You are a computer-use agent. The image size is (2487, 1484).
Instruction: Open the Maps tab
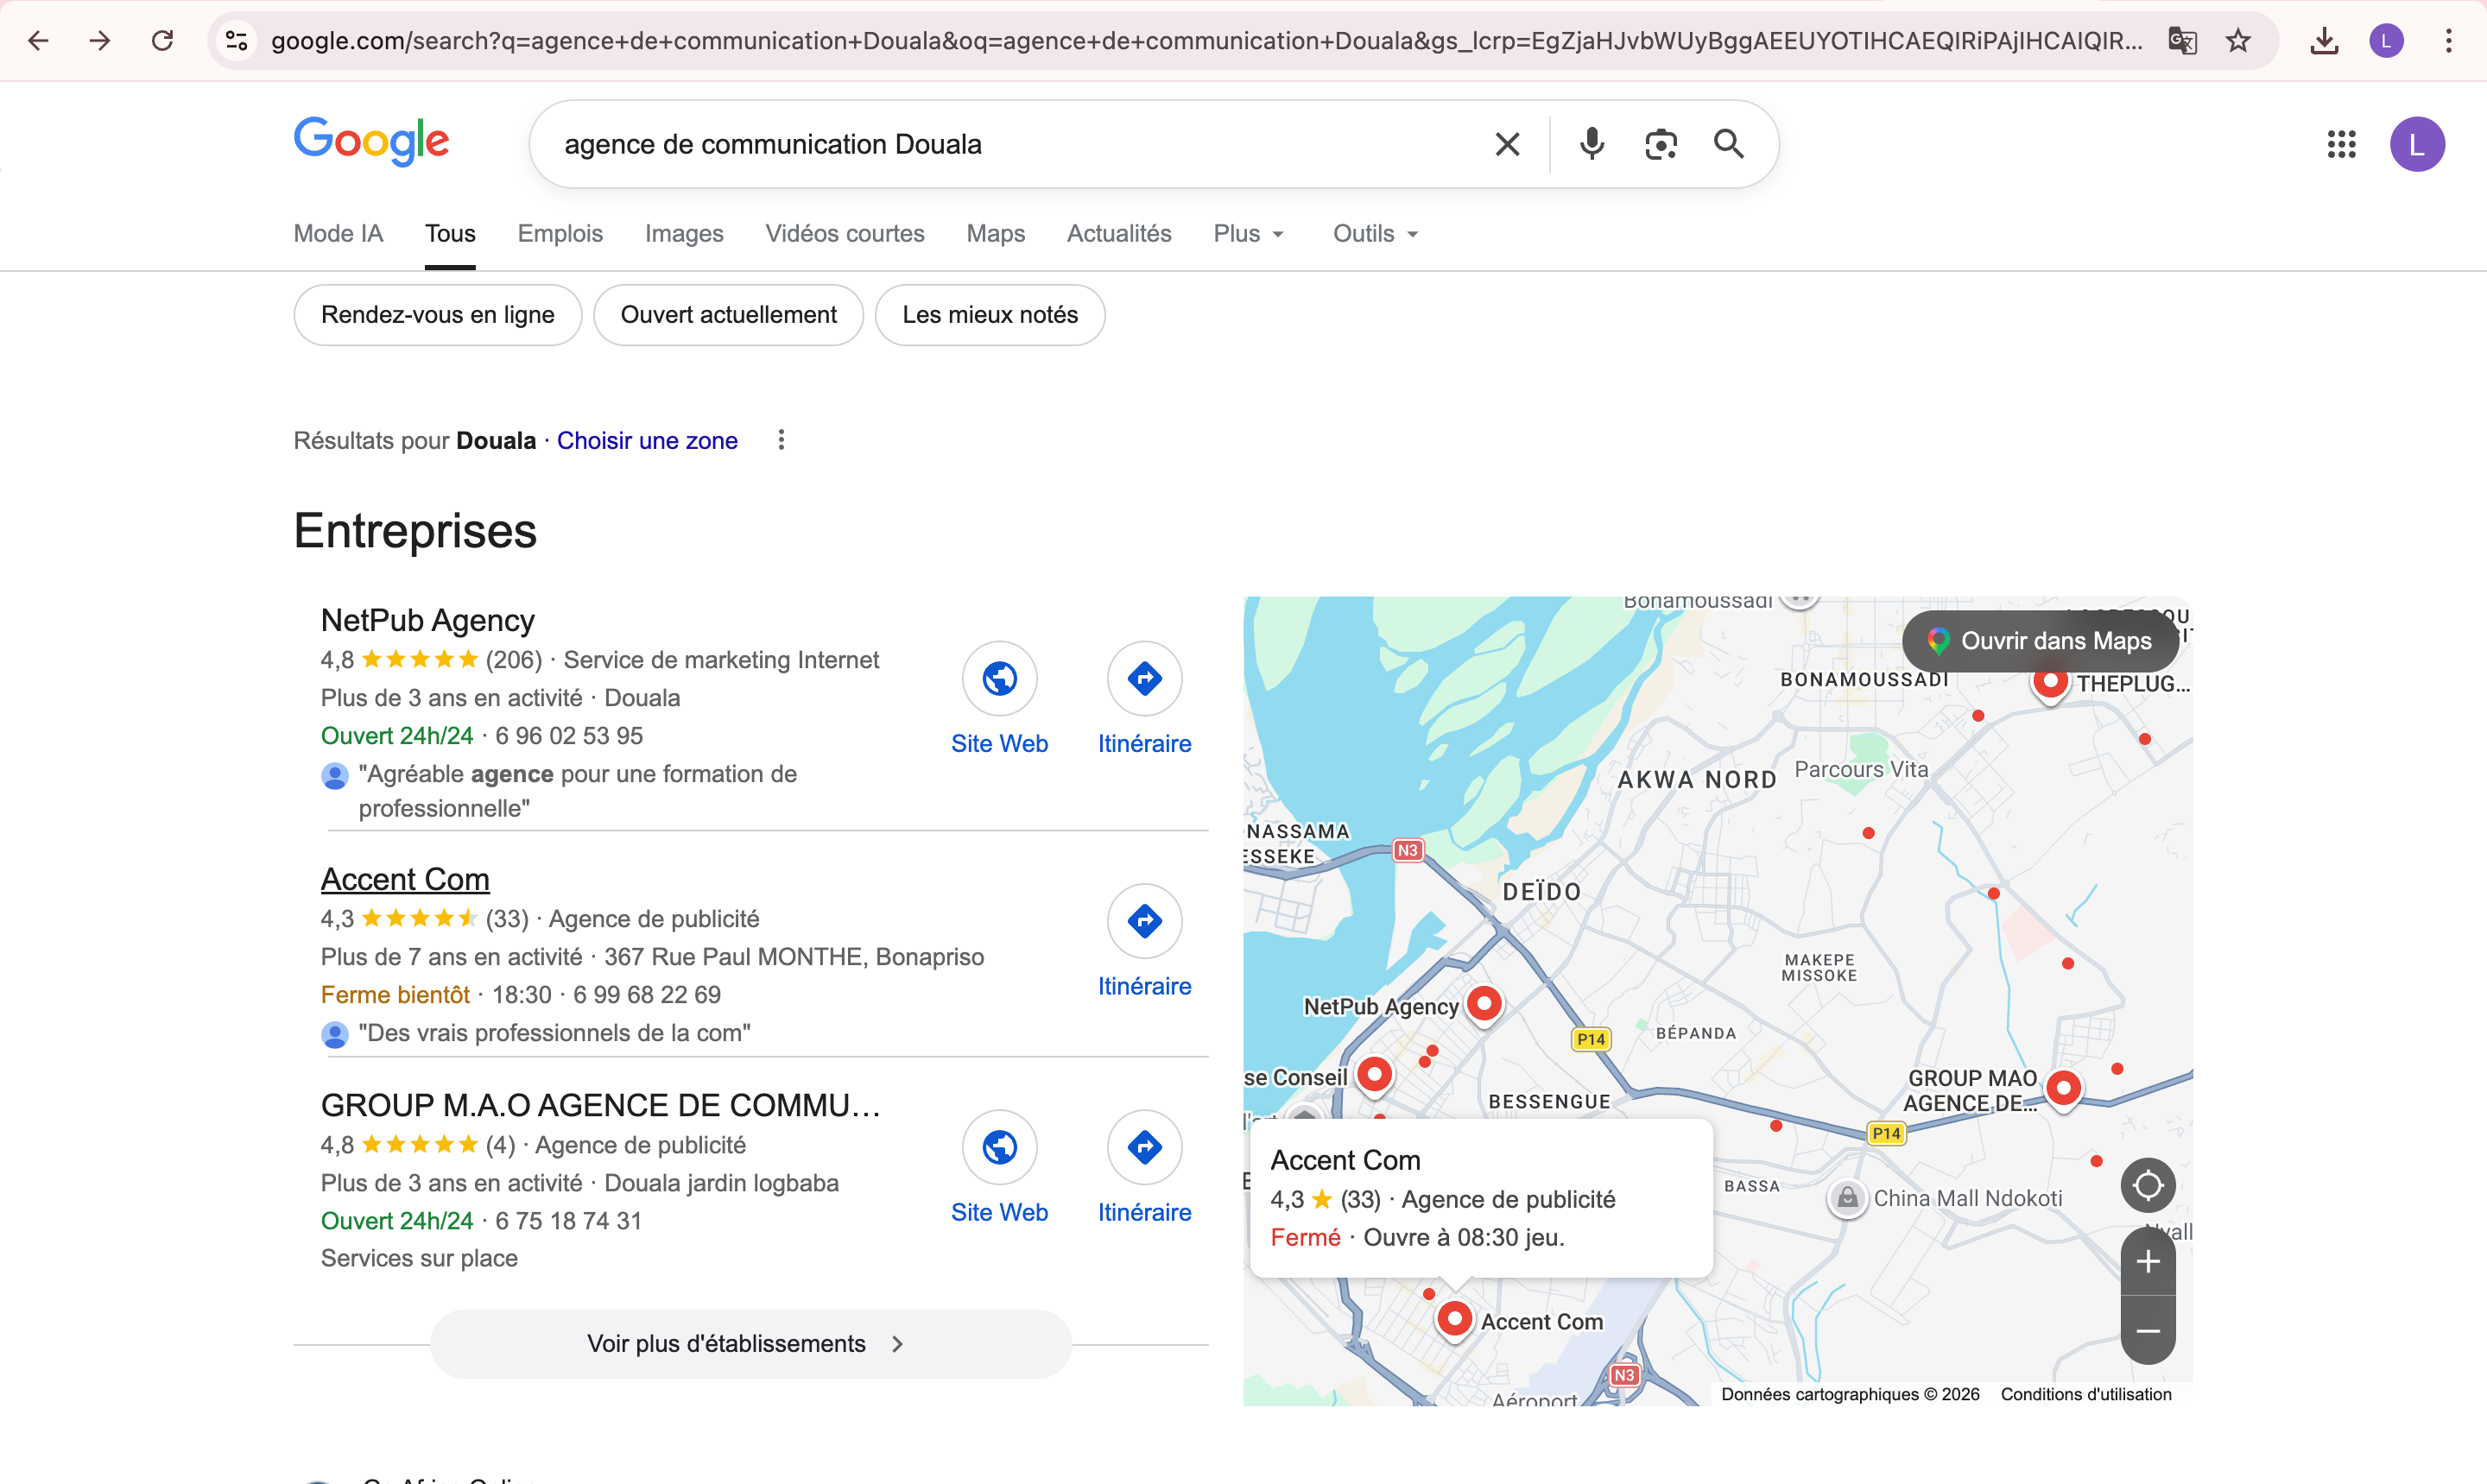995,233
